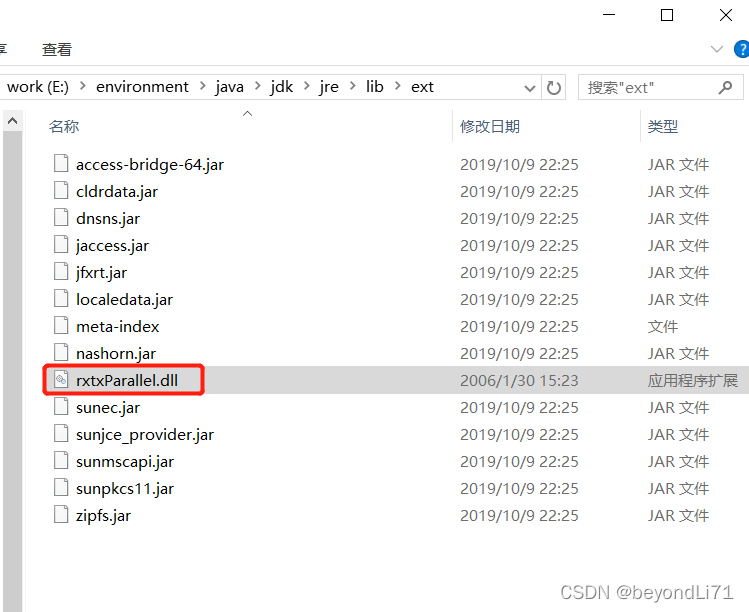Click the cldrdata.jar file icon
This screenshot has height=612, width=749.
point(61,190)
